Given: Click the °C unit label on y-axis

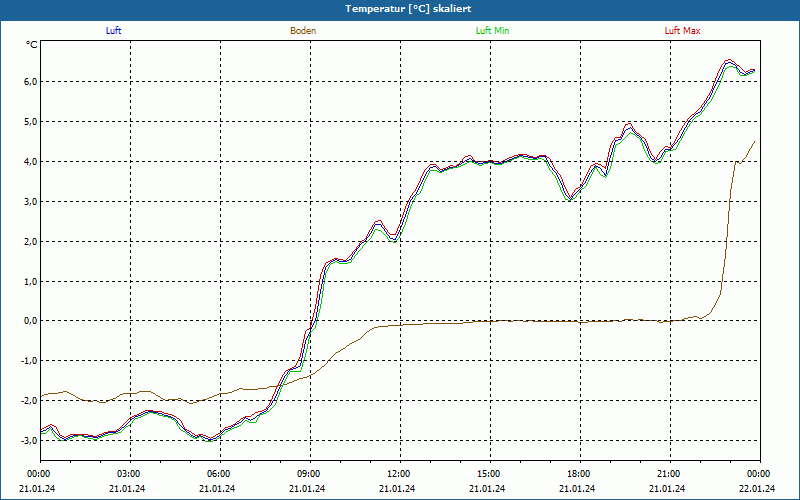Looking at the screenshot, I should click(x=32, y=45).
